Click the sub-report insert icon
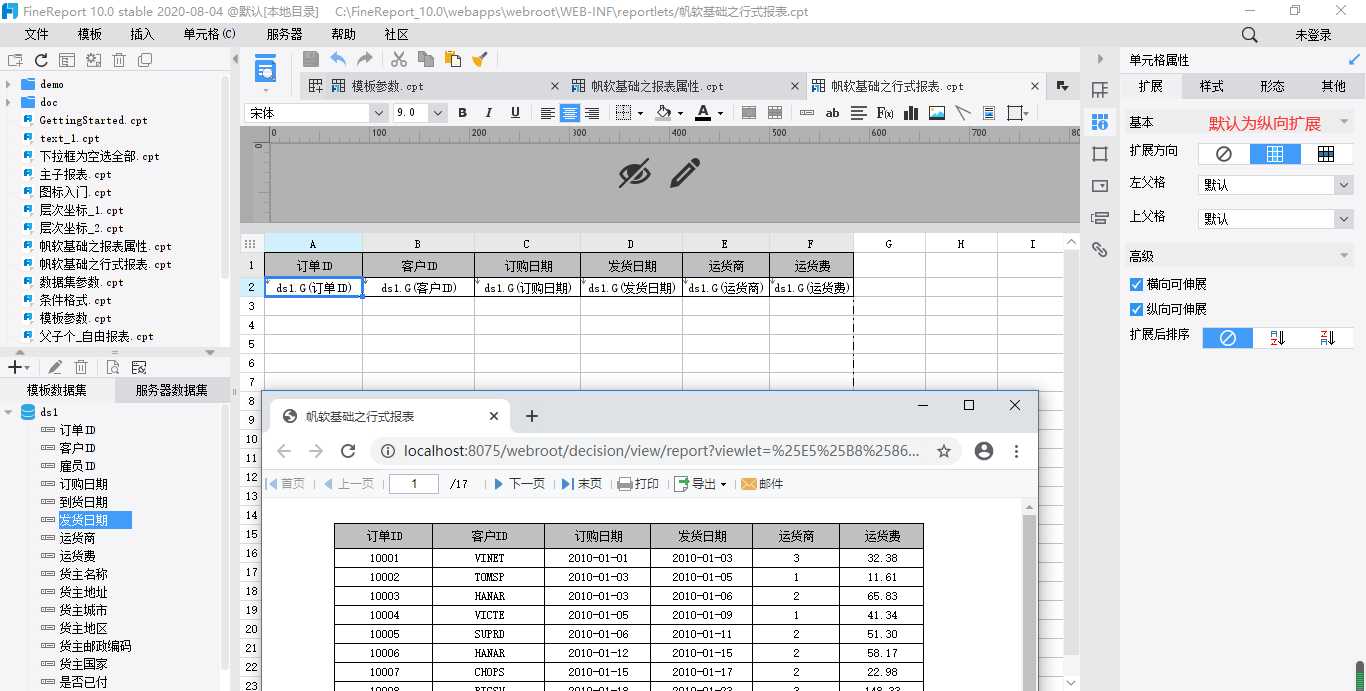The image size is (1366, 691). pyautogui.click(x=989, y=113)
